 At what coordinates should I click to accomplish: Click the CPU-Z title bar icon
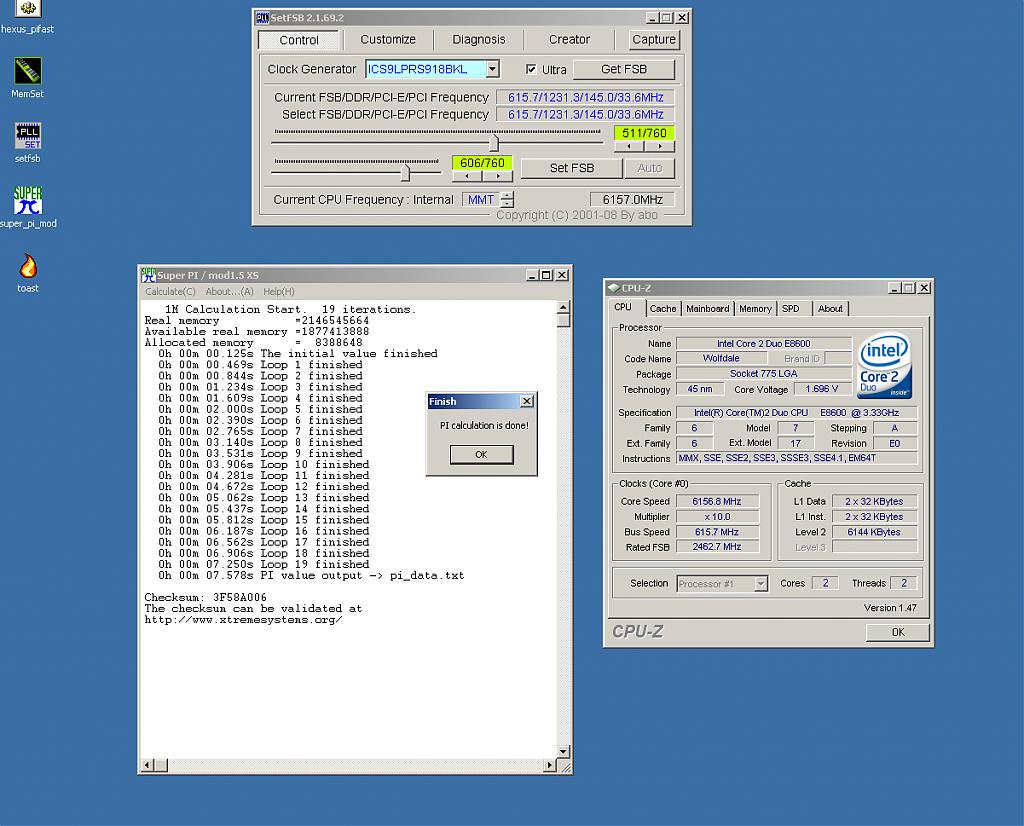point(613,288)
